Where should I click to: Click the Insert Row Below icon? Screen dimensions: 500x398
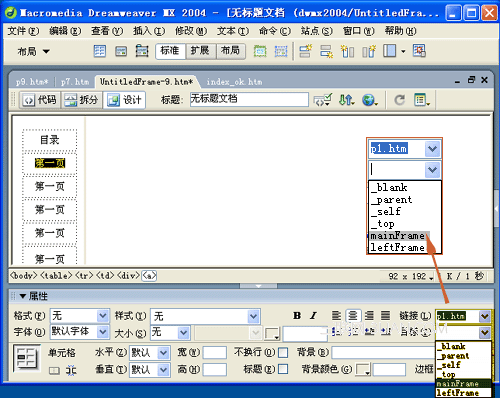[326, 51]
